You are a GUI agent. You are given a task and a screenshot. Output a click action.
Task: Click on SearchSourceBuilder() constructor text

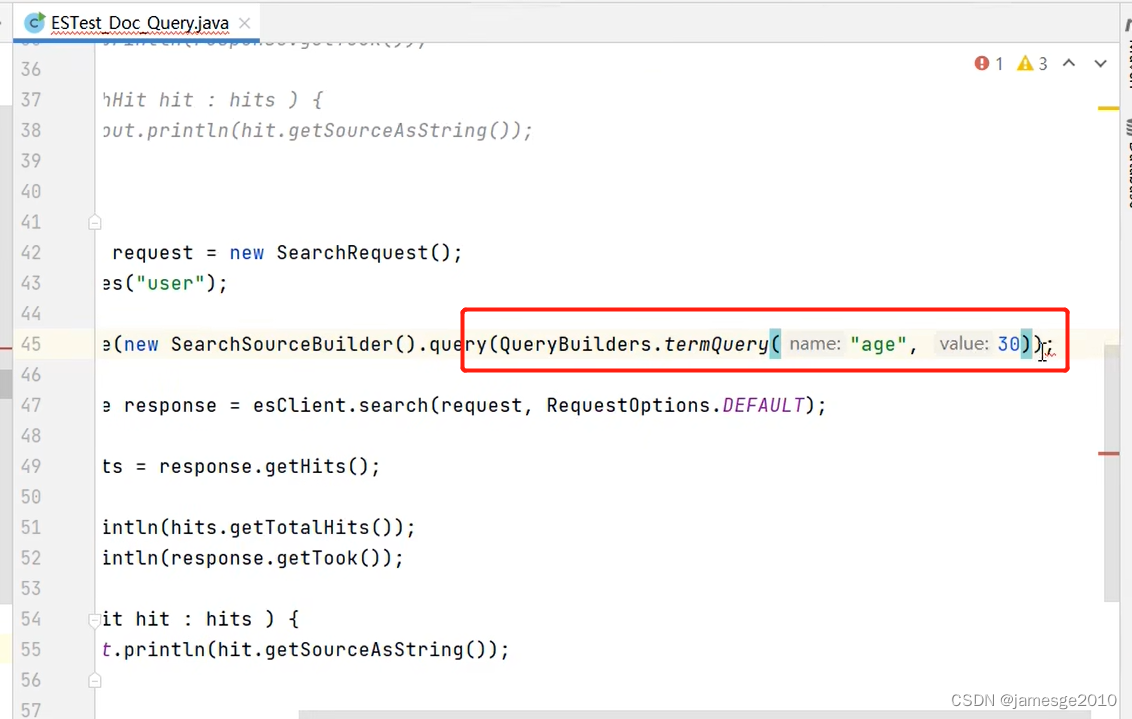pyautogui.click(x=294, y=344)
